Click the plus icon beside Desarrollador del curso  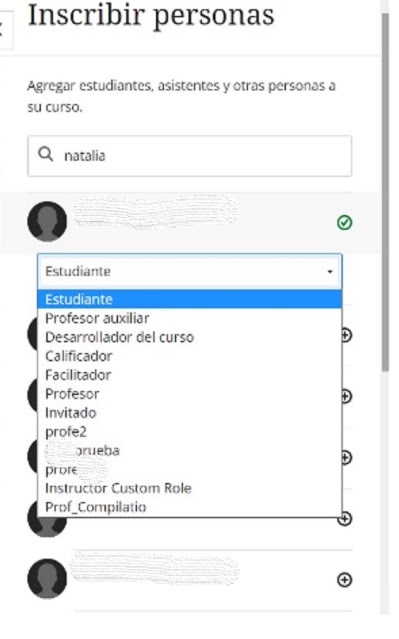(346, 335)
